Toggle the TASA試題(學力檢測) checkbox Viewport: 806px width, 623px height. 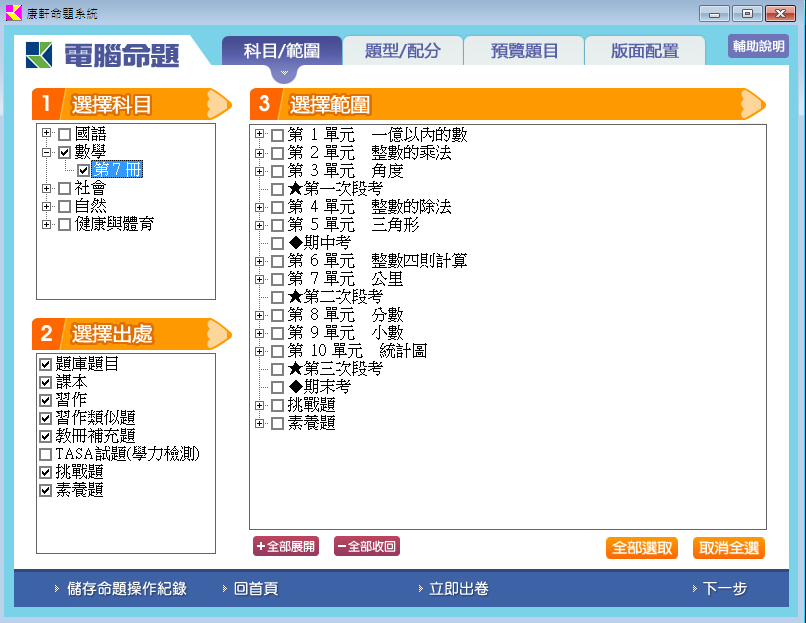(46, 454)
